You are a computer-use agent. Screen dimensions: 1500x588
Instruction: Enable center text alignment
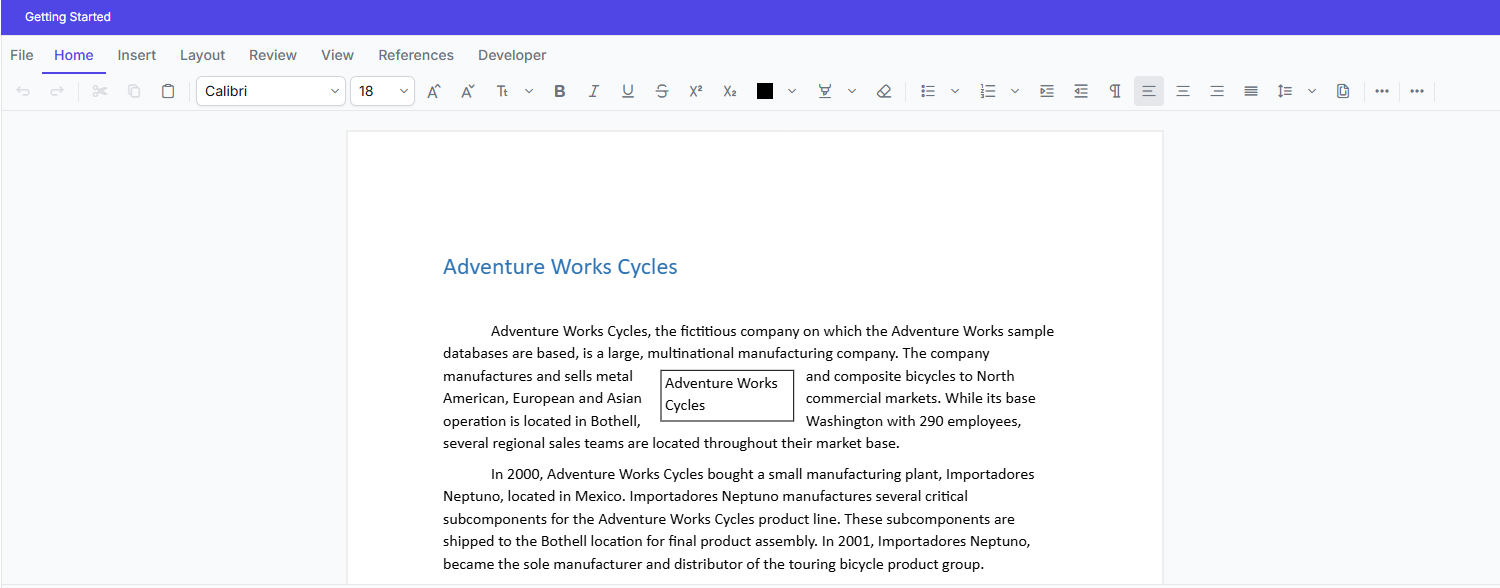1182,90
